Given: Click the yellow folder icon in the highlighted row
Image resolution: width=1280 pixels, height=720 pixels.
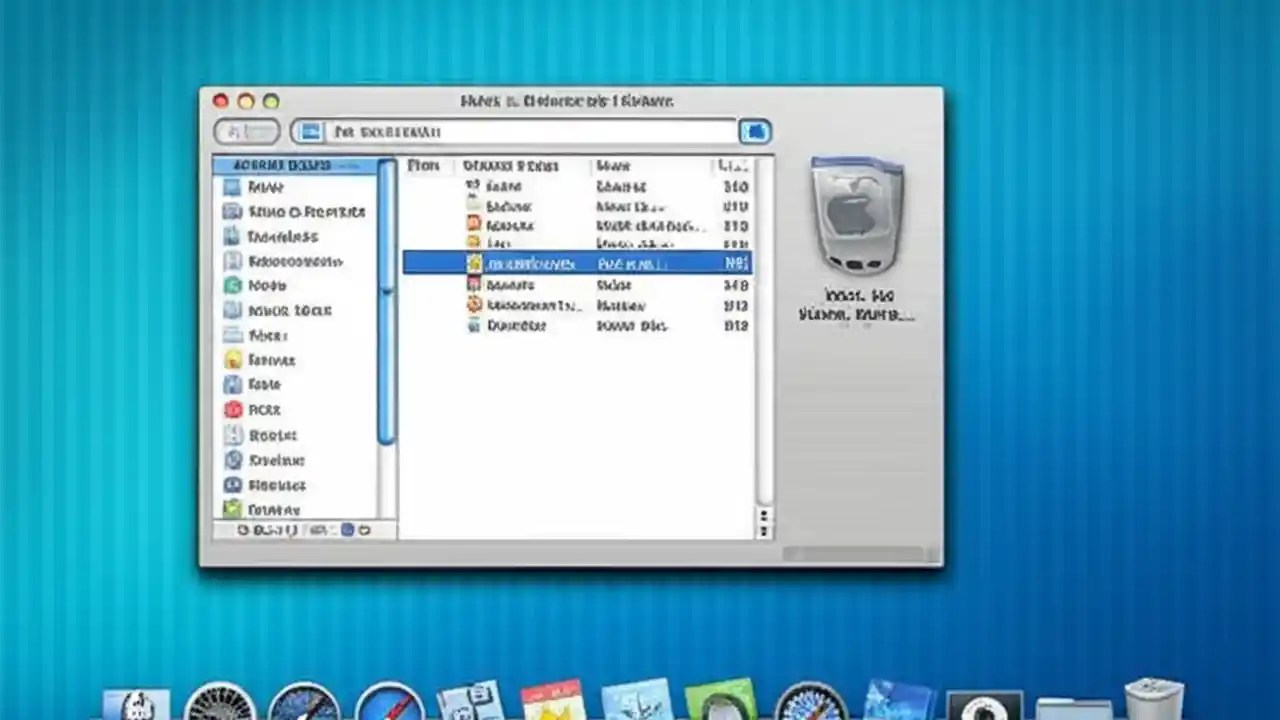Looking at the screenshot, I should (x=473, y=262).
